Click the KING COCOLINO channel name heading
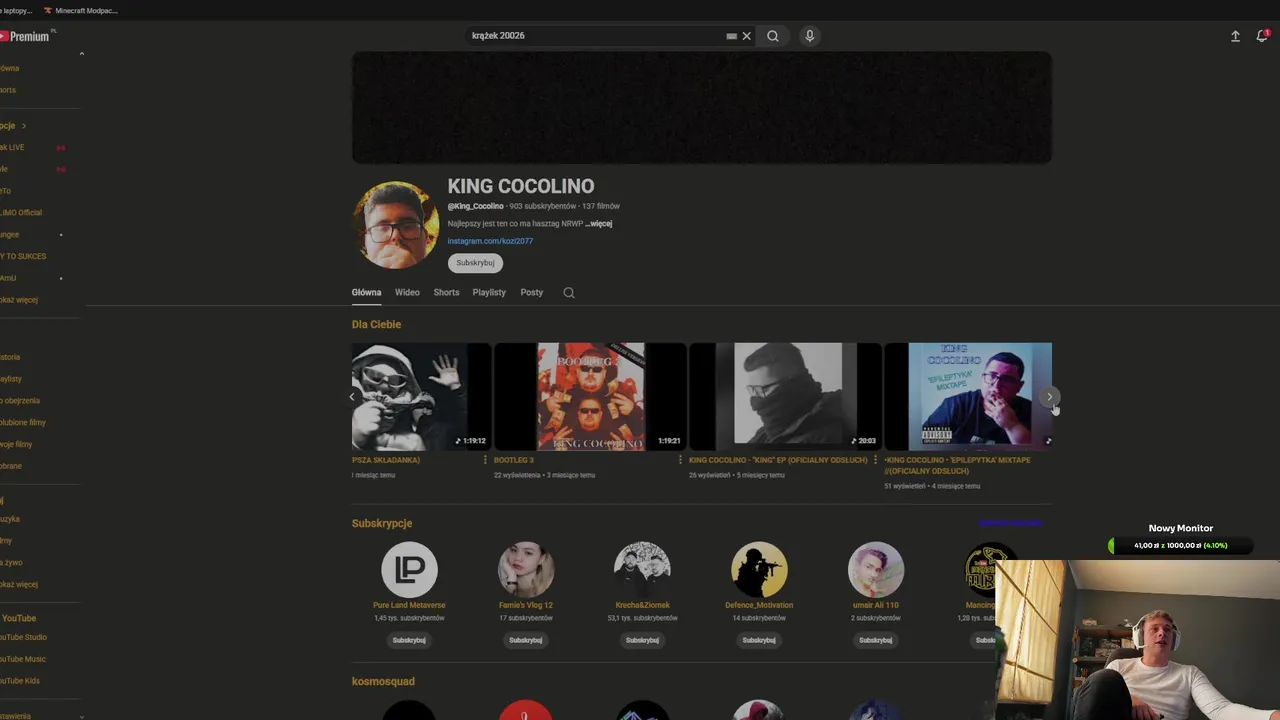1280x720 pixels. [521, 186]
